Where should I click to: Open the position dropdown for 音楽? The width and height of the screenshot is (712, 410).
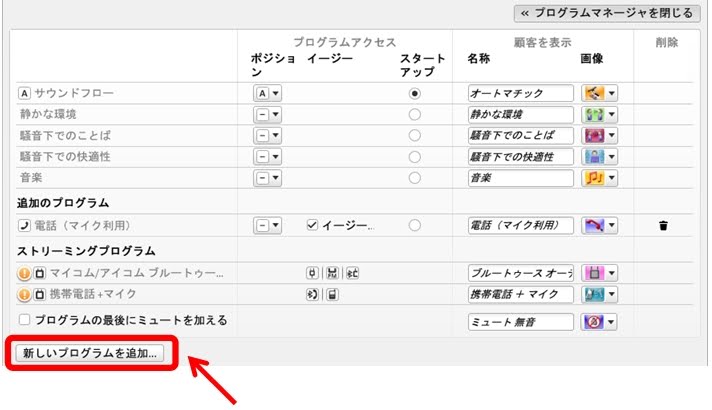pos(267,178)
